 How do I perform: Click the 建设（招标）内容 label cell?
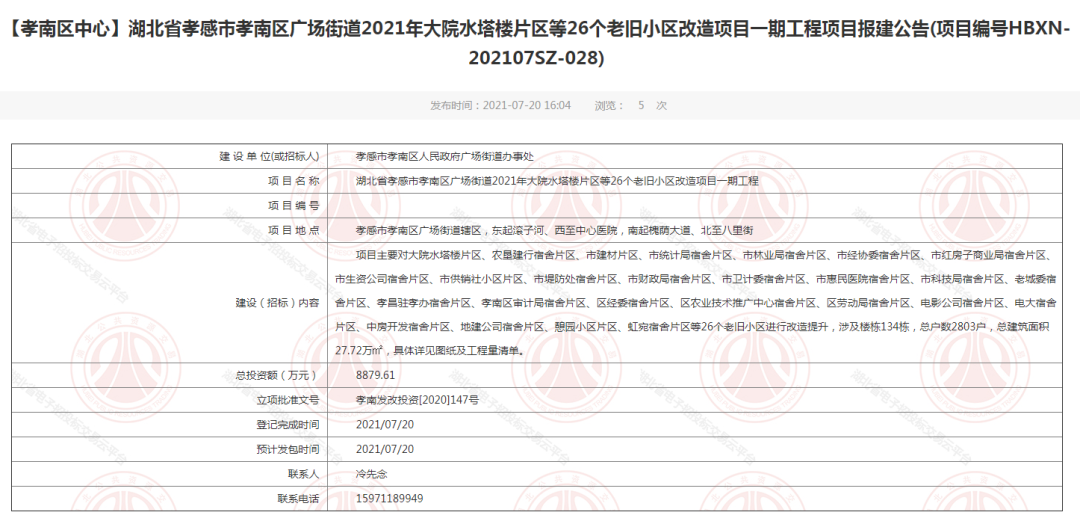(x=277, y=302)
